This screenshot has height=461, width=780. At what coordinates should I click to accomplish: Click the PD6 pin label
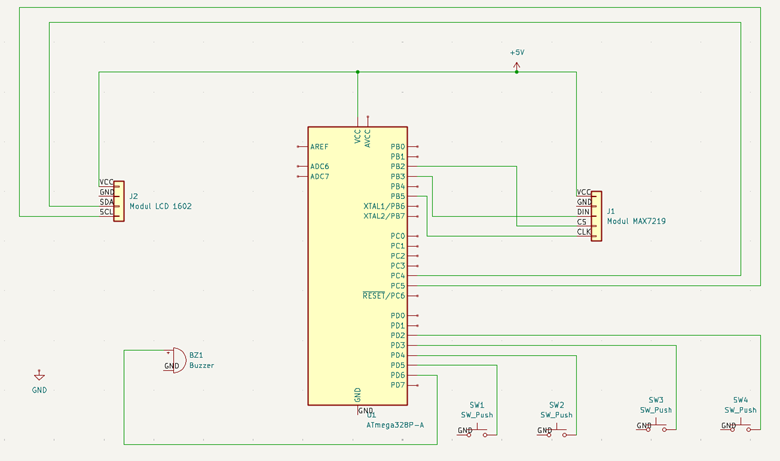point(398,375)
